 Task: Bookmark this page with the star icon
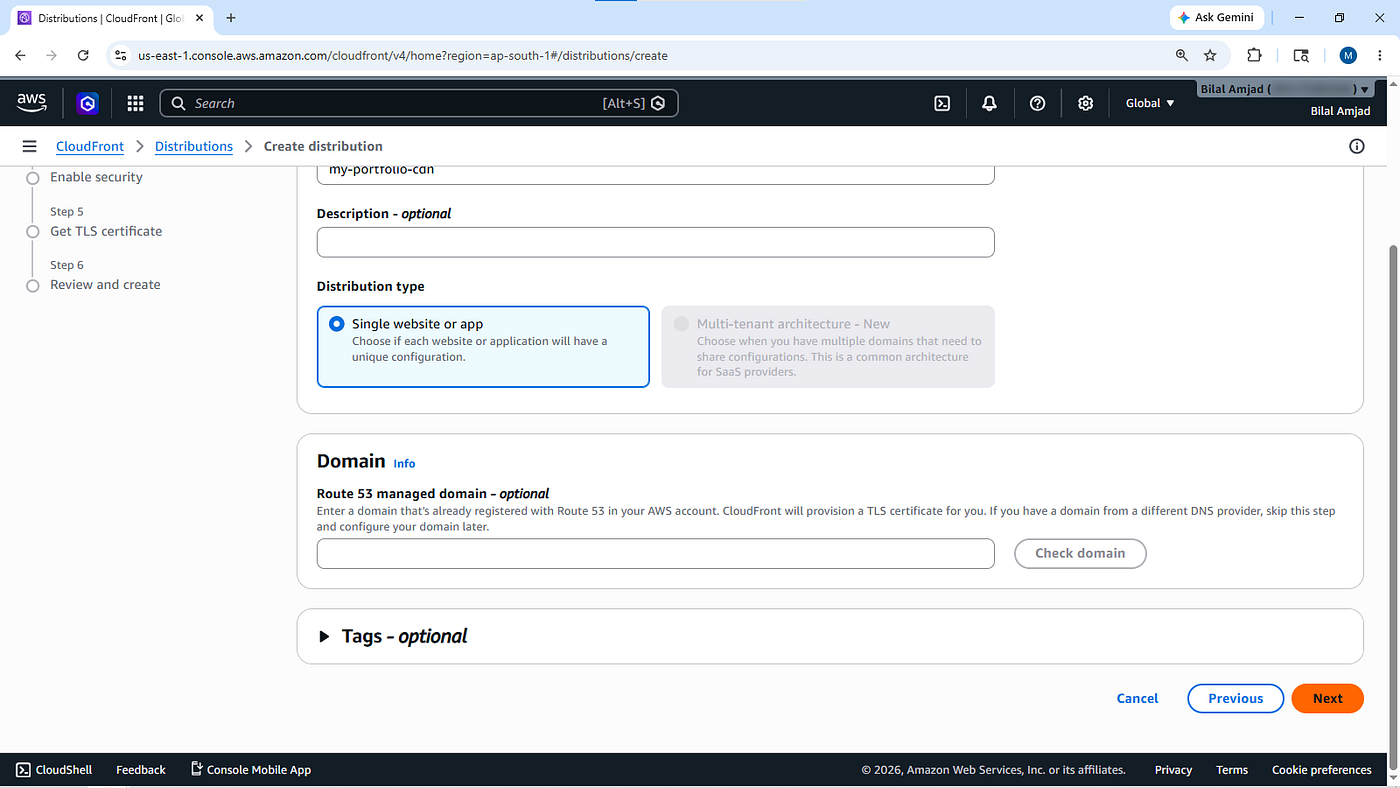[x=1210, y=55]
